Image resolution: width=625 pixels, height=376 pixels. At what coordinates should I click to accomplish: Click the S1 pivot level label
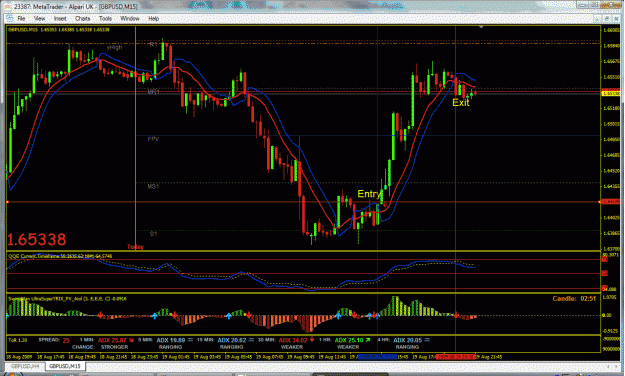coord(153,234)
